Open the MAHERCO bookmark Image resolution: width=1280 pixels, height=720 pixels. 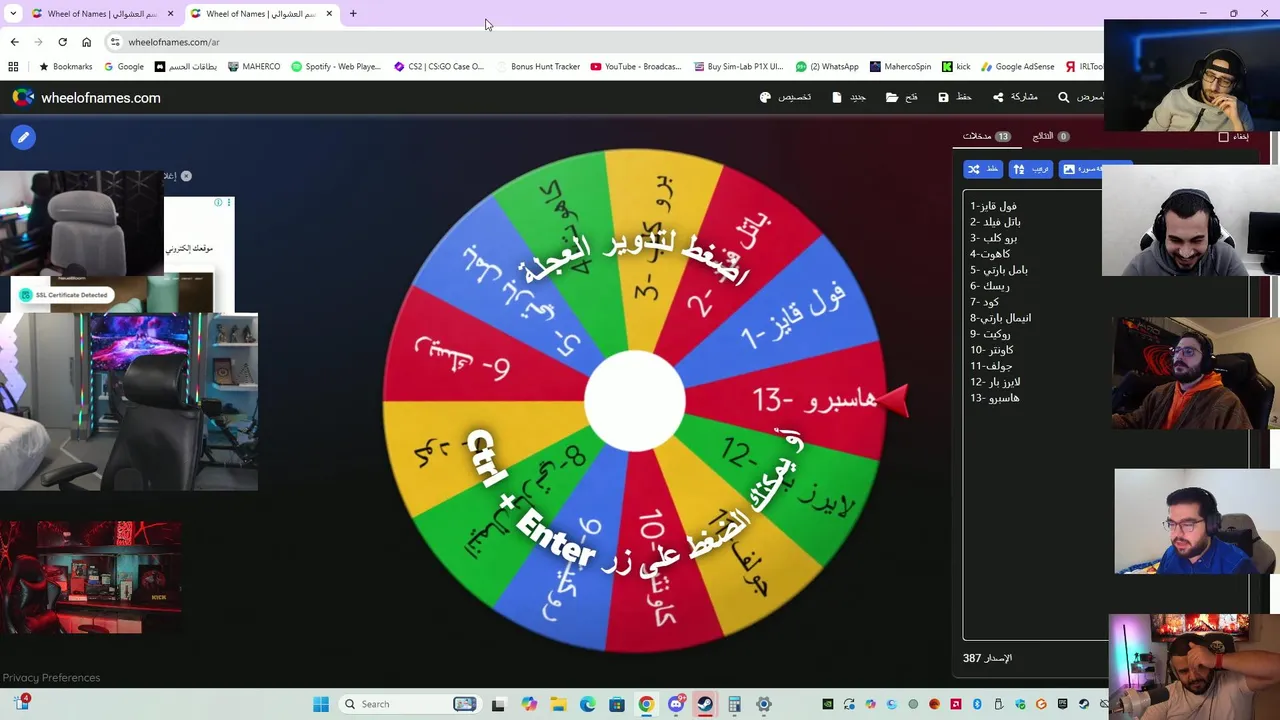click(254, 67)
